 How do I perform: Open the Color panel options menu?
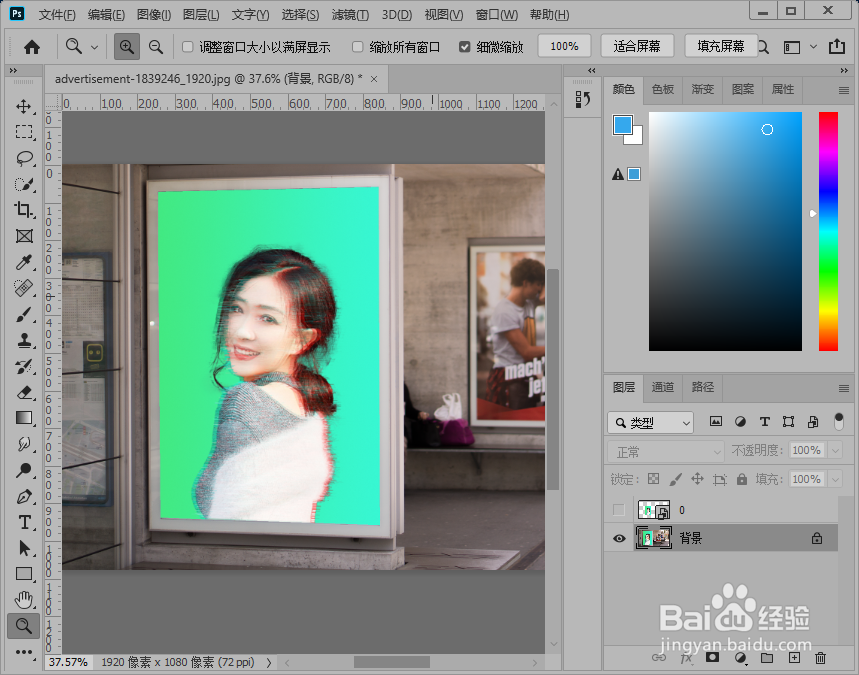point(844,90)
